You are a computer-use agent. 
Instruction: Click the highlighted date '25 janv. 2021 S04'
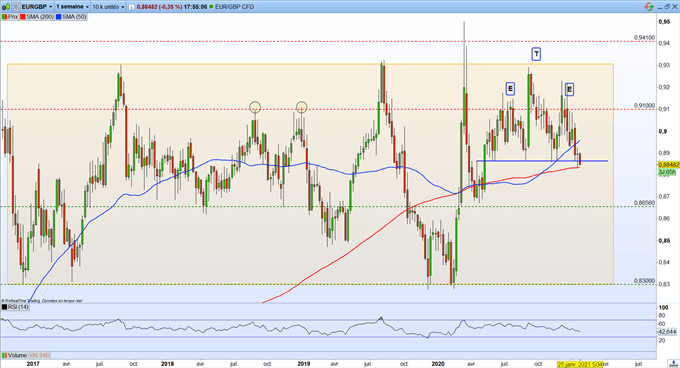(580, 365)
